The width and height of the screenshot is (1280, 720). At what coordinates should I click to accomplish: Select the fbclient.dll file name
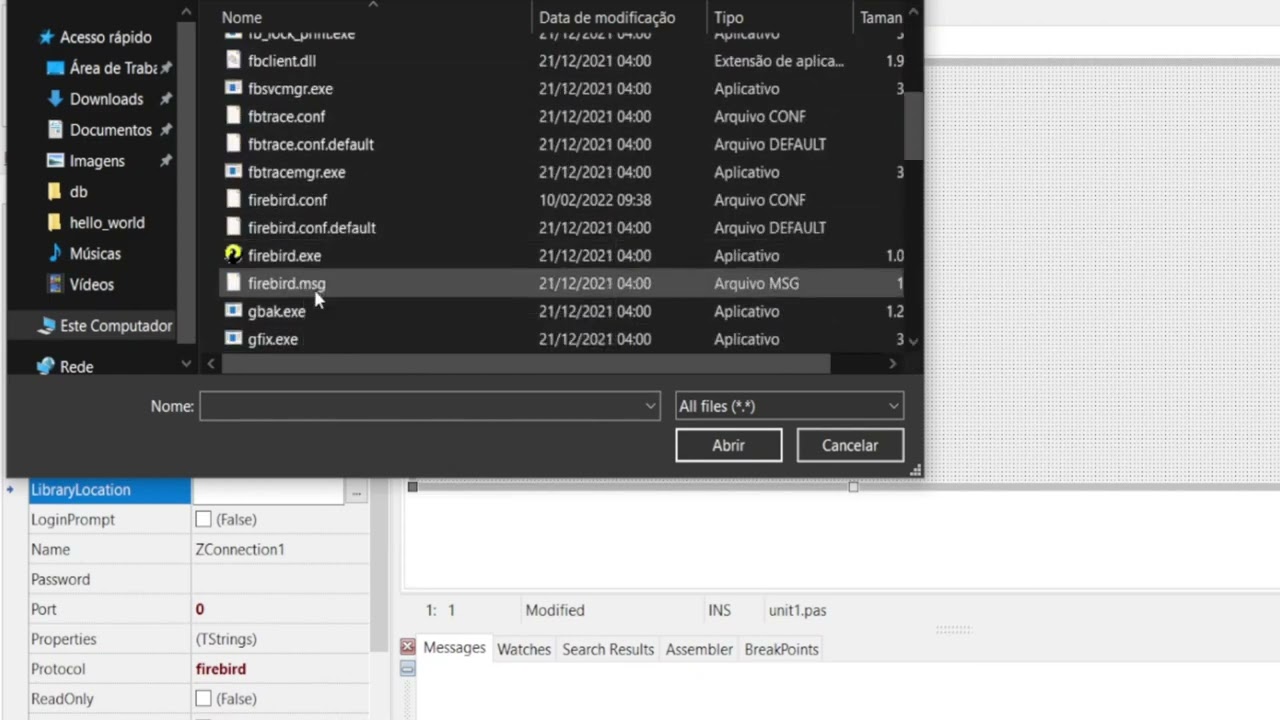coord(282,61)
